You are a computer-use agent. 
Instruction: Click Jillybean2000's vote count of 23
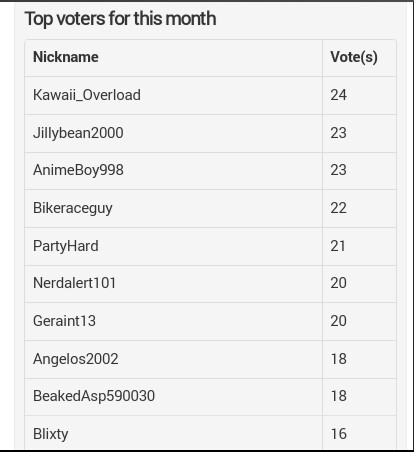pos(338,133)
